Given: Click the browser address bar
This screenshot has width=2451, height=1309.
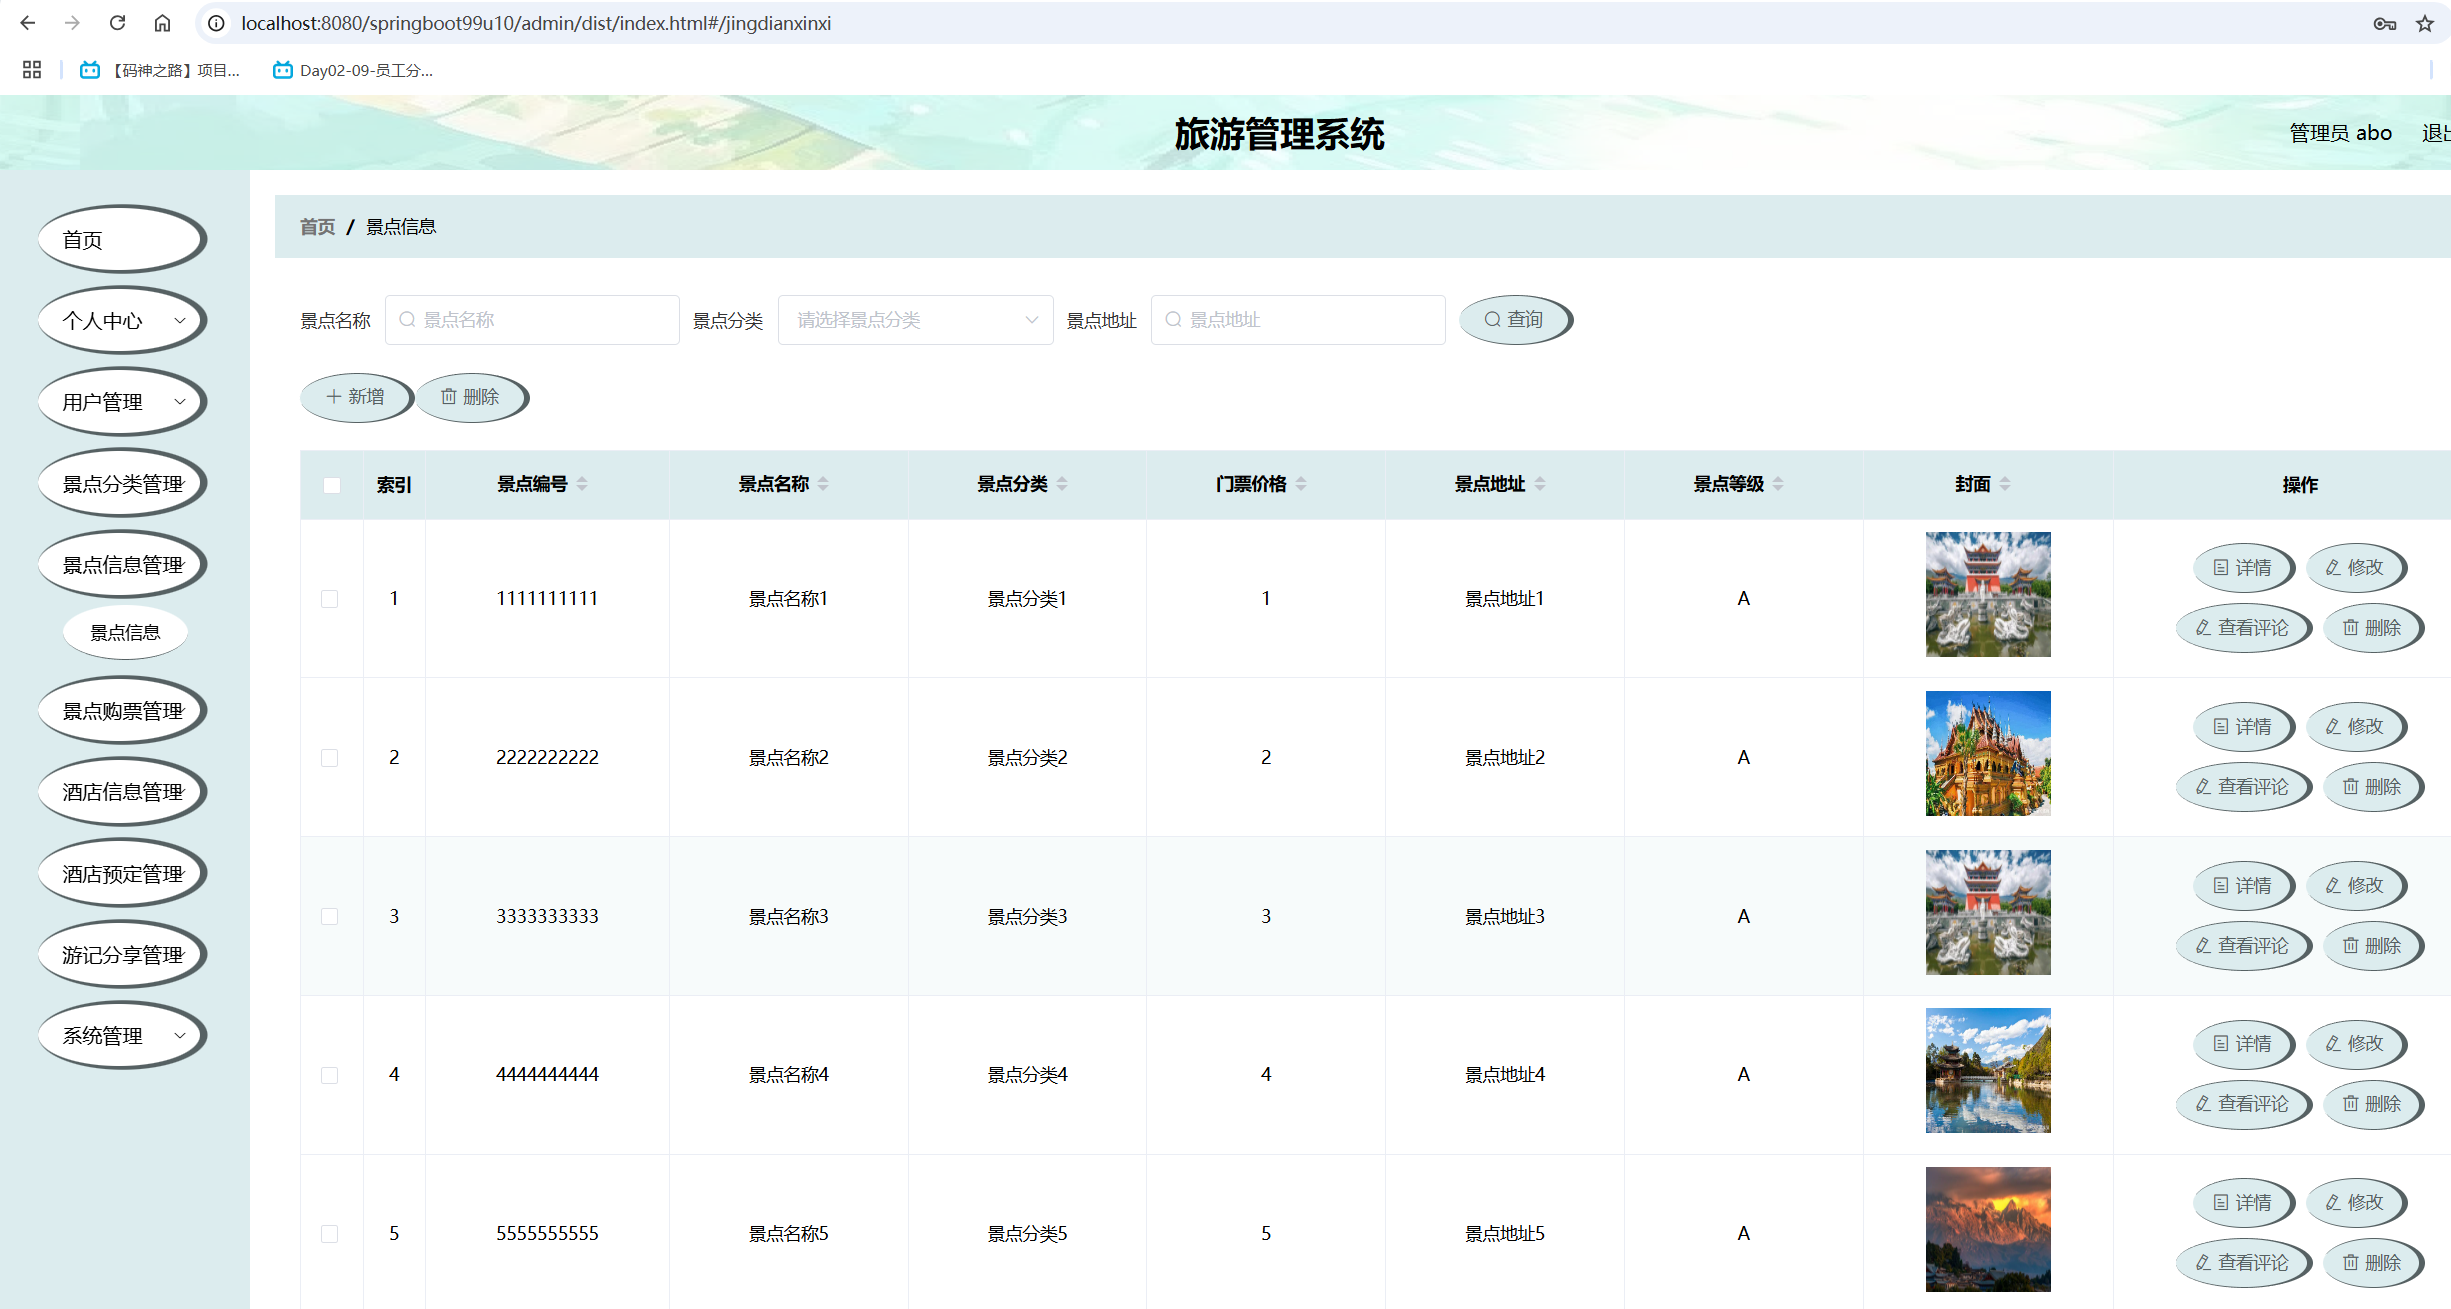Looking at the screenshot, I should [1280, 23].
